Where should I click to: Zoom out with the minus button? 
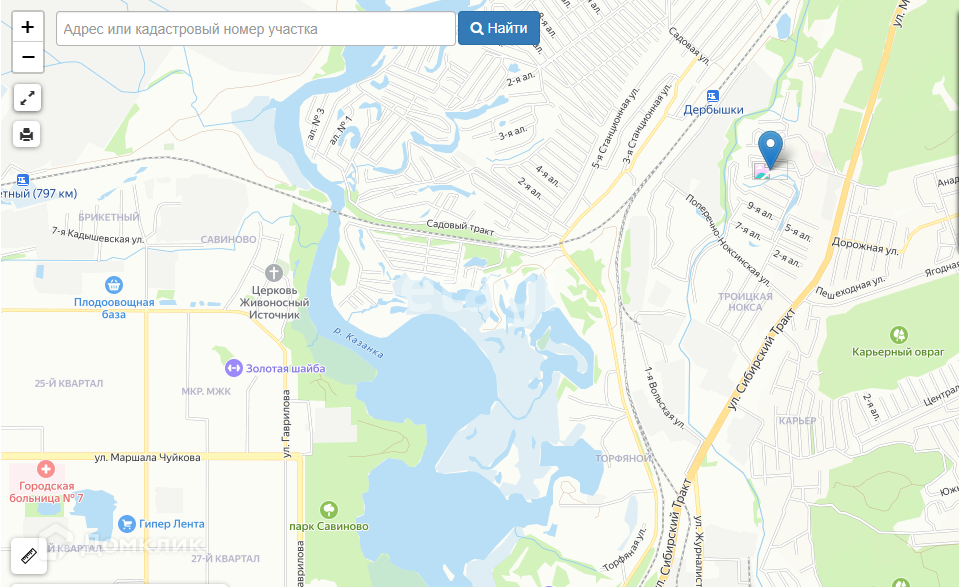pos(28,57)
